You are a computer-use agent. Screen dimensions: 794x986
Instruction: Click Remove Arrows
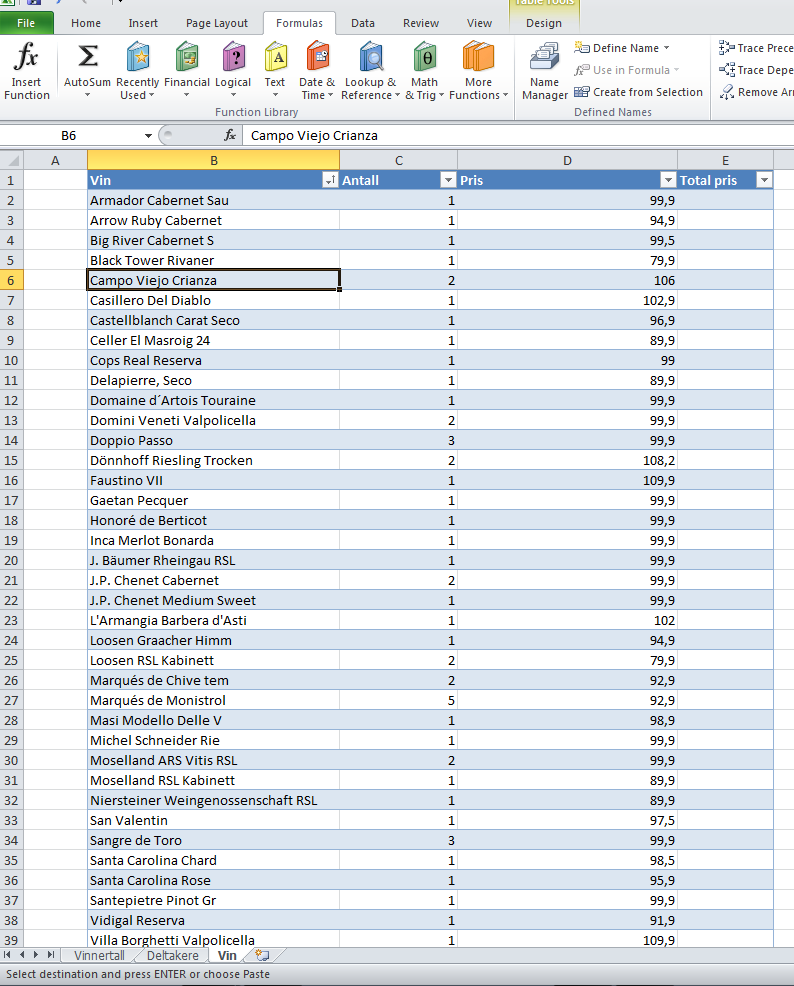pyautogui.click(x=756, y=92)
